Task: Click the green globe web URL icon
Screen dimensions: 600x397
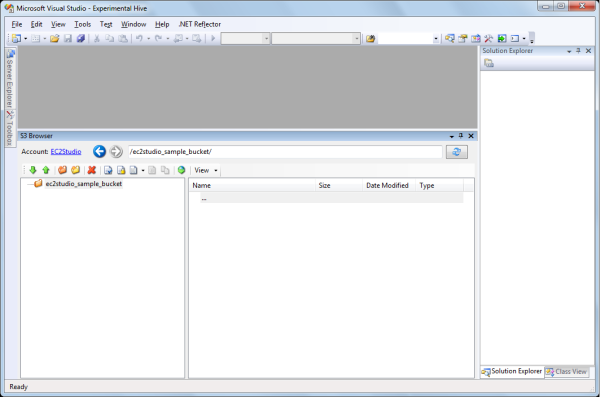Action: pos(181,170)
